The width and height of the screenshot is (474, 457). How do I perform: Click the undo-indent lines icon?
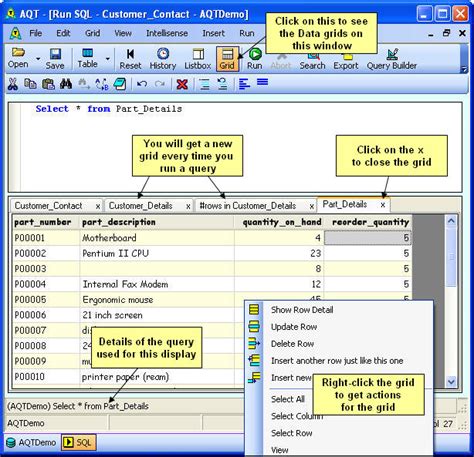click(222, 84)
